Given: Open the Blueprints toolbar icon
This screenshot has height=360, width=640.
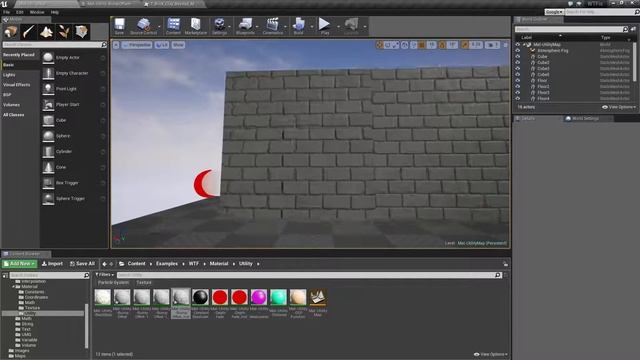Looking at the screenshot, I should 245,26.
